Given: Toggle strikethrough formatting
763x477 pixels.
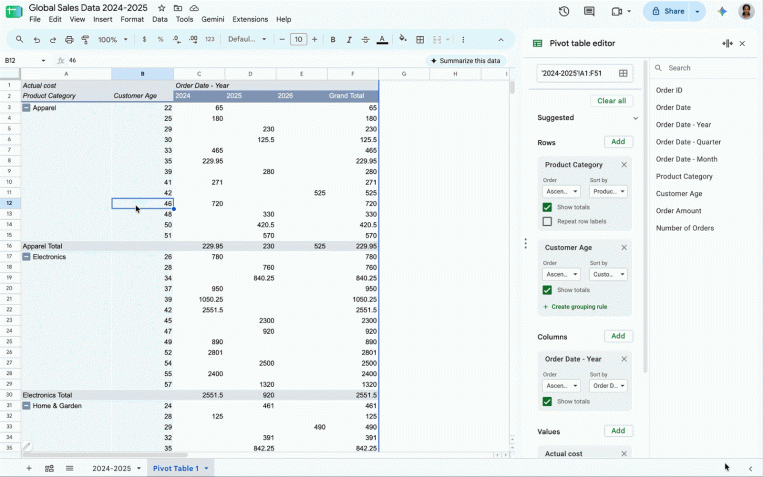Looking at the screenshot, I should coord(365,39).
